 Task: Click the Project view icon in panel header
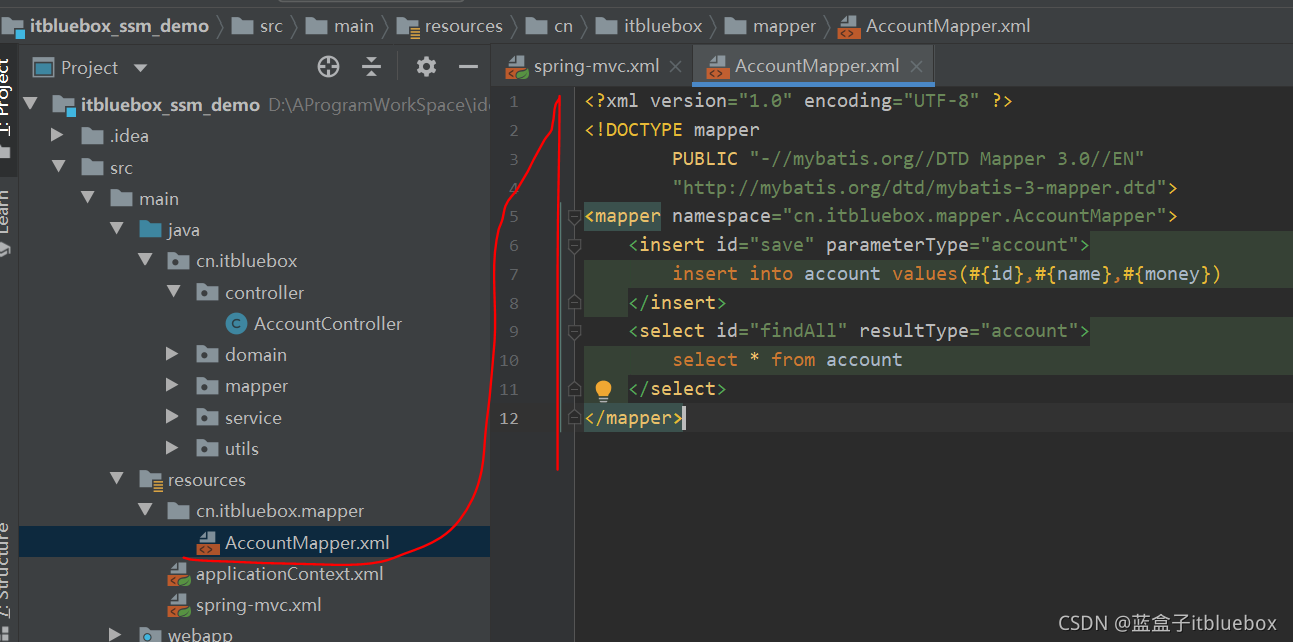pos(43,68)
